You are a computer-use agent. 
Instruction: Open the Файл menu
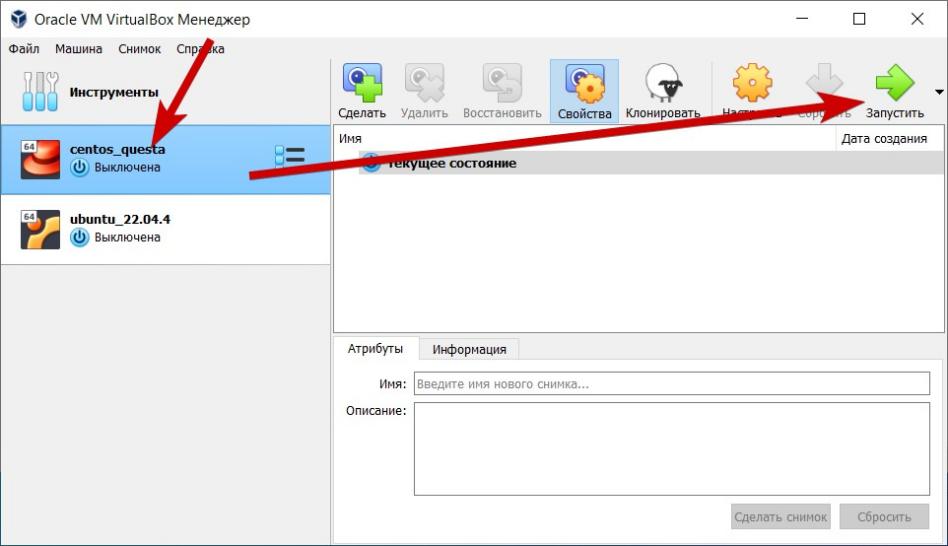(x=24, y=48)
